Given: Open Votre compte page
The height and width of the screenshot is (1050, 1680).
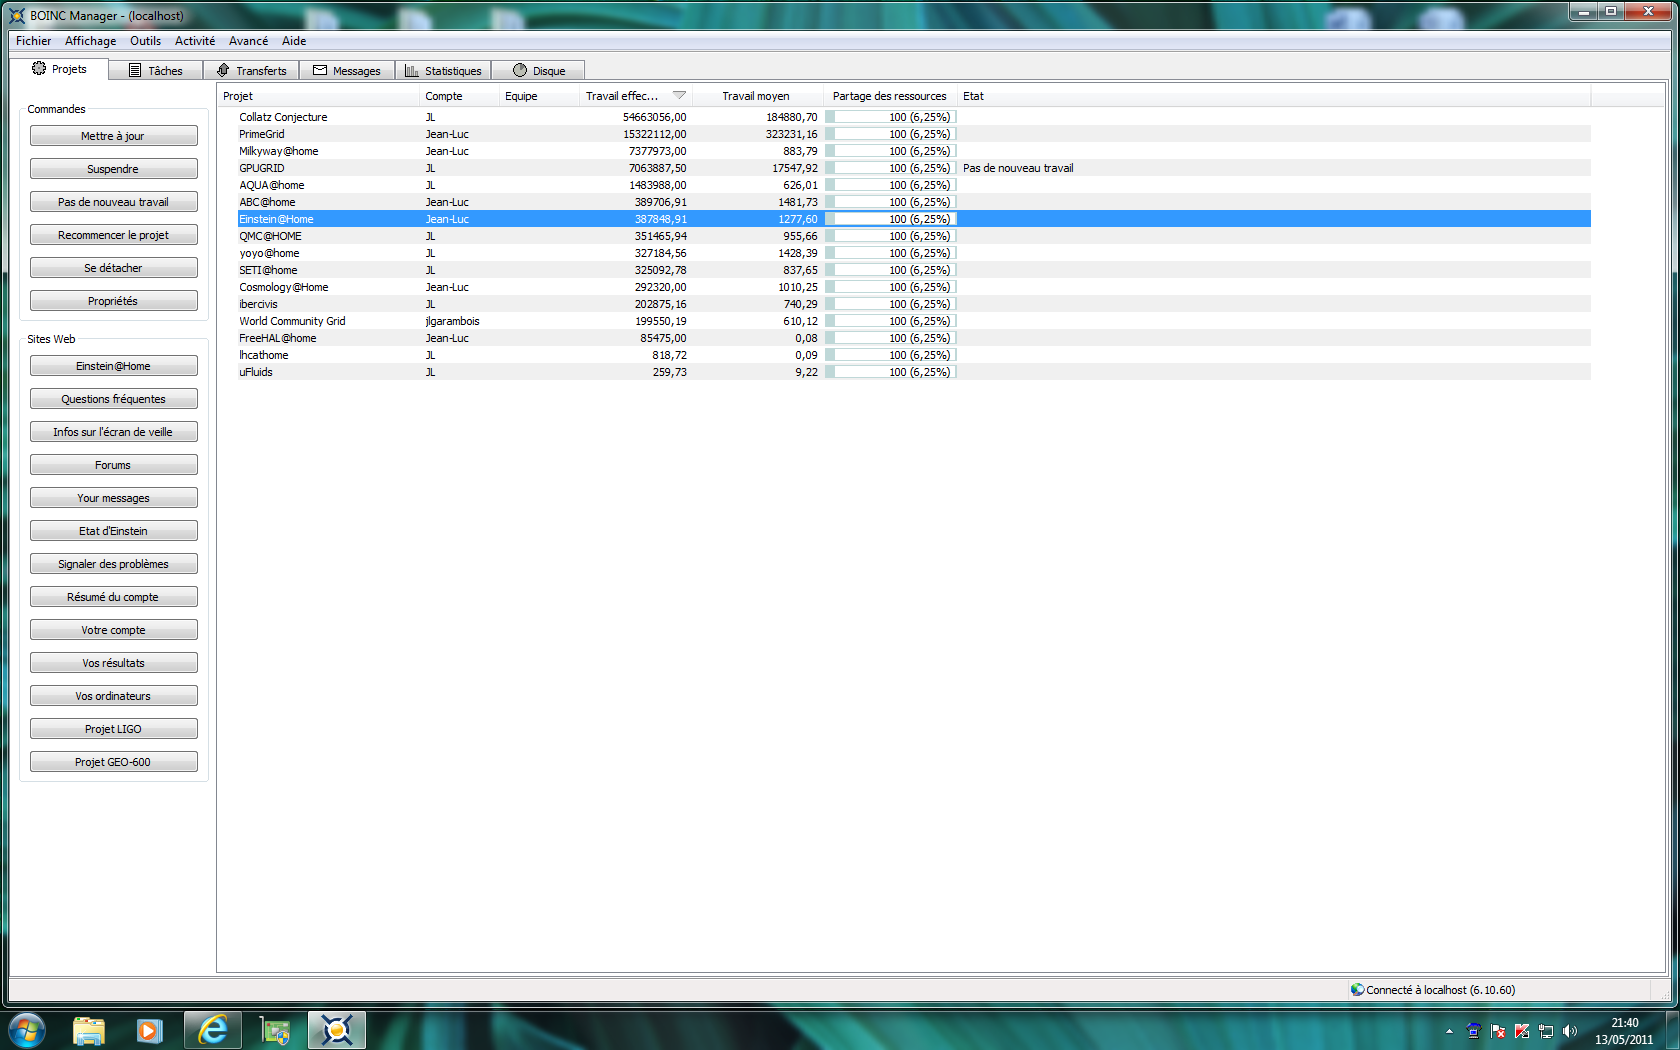Looking at the screenshot, I should pyautogui.click(x=113, y=630).
